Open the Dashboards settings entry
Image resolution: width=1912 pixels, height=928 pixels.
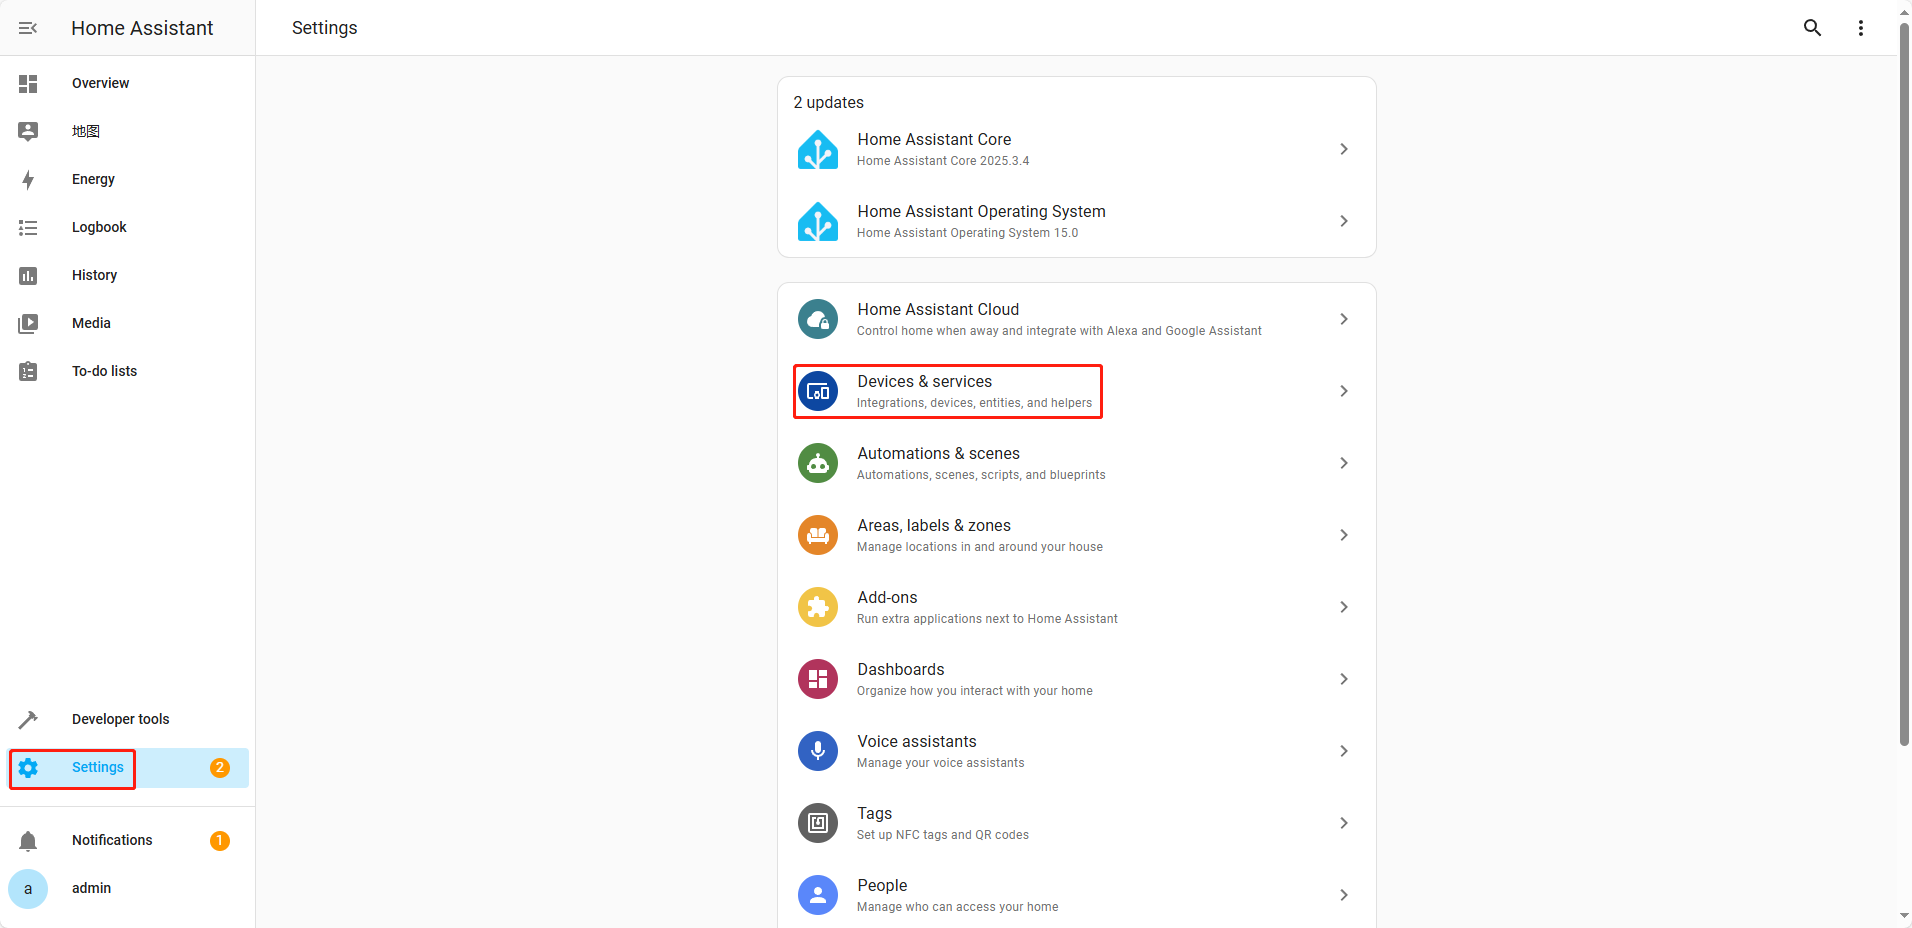[1076, 680]
